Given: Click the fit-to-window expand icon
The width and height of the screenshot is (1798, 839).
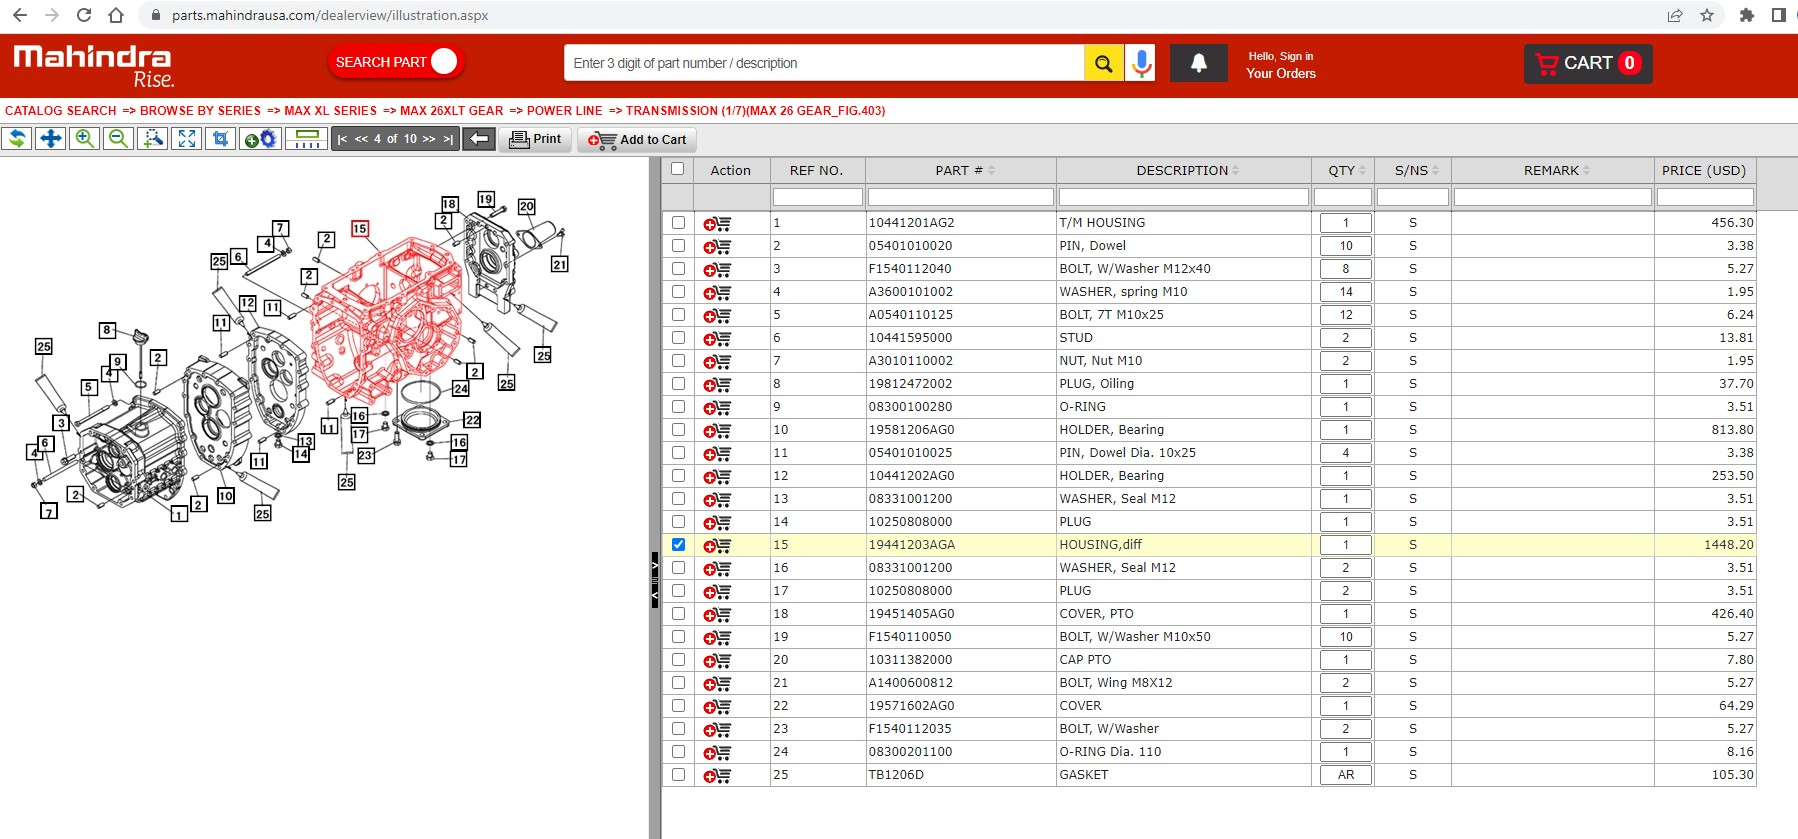Looking at the screenshot, I should tap(187, 139).
